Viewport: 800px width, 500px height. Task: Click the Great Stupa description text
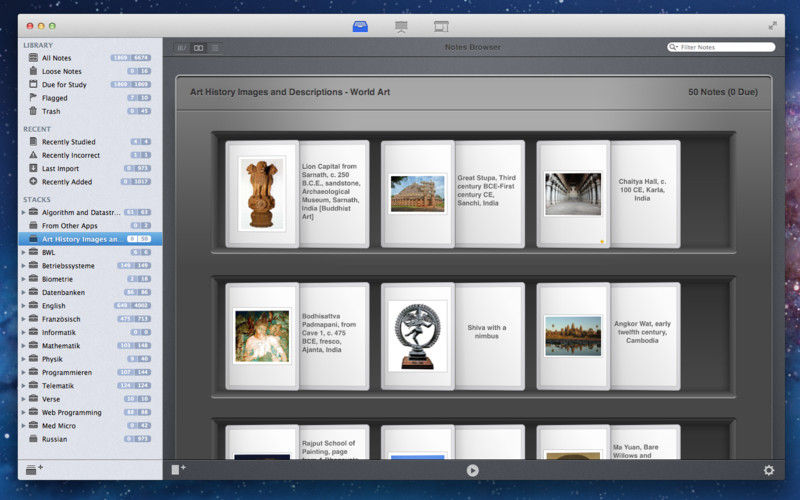(x=486, y=190)
